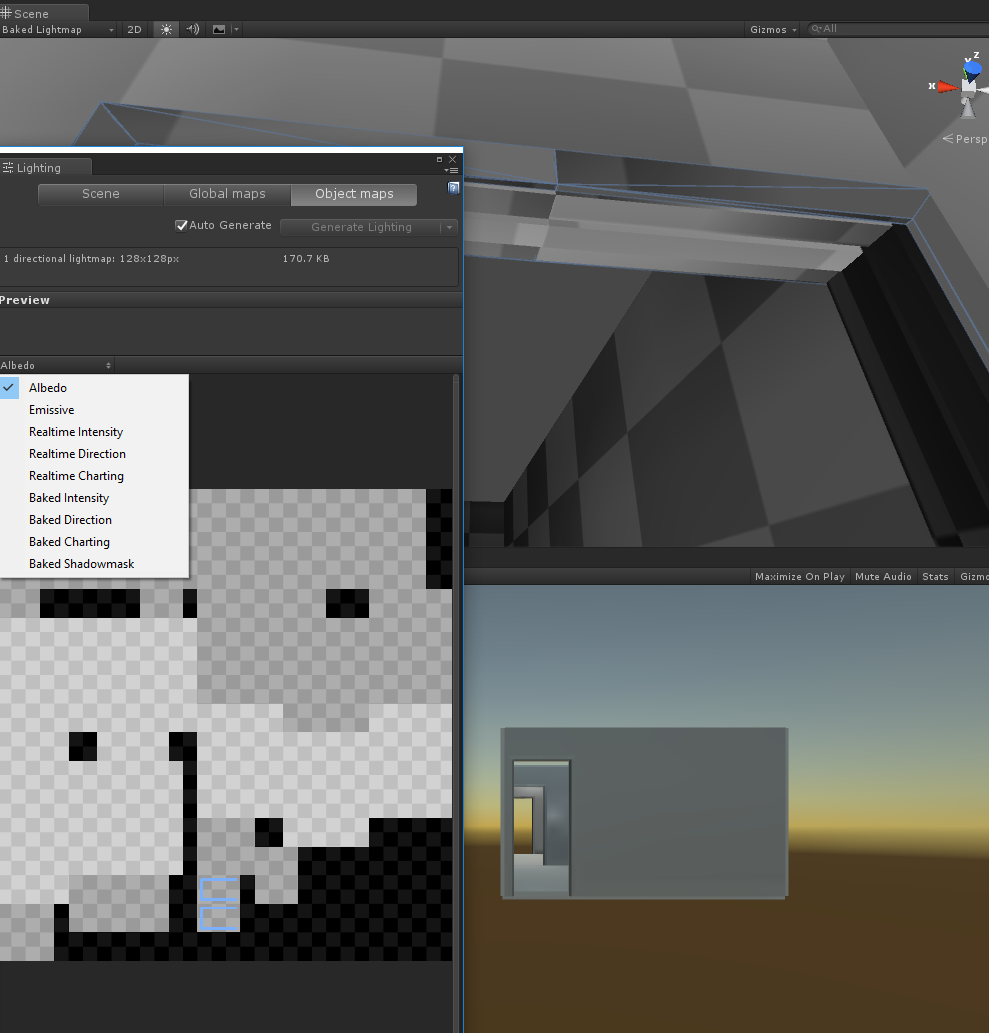Open Gizmos dropdown in Scene view
Viewport: 989px width, 1033px height.
pos(774,30)
